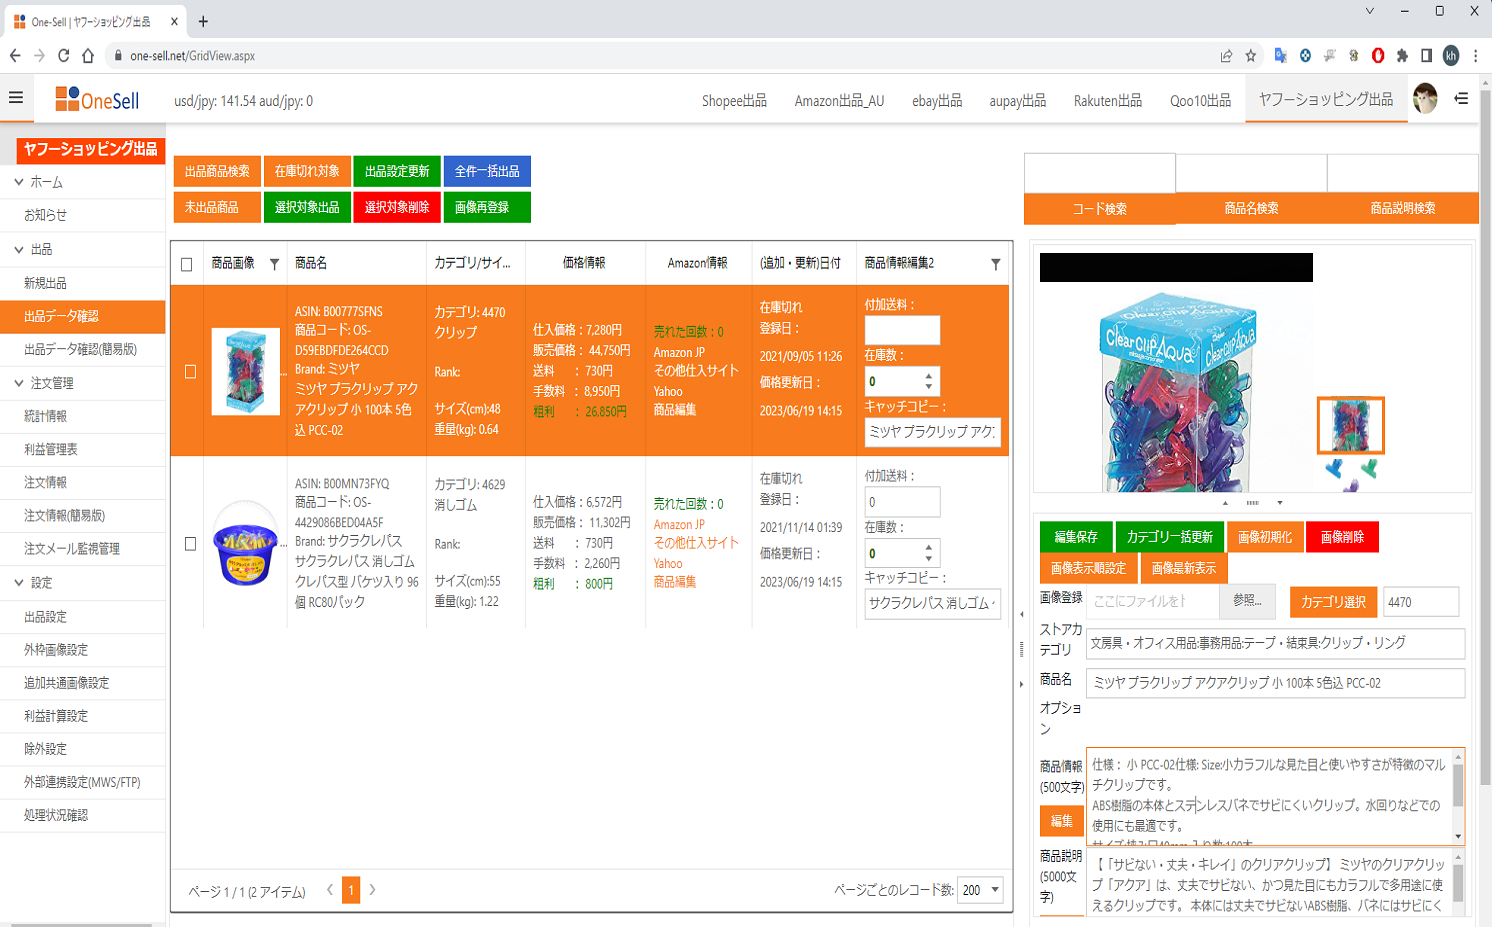Open the Rakuten出品 tab
1492x927 pixels.
1107,101
